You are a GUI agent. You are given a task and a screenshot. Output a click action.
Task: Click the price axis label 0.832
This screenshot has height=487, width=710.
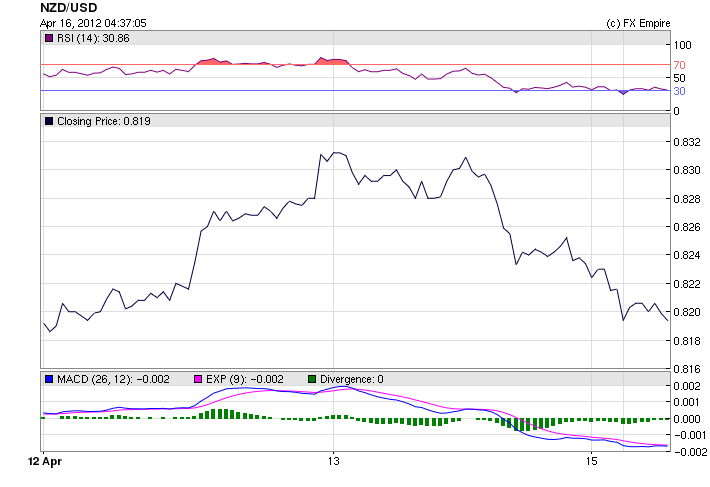click(x=687, y=142)
